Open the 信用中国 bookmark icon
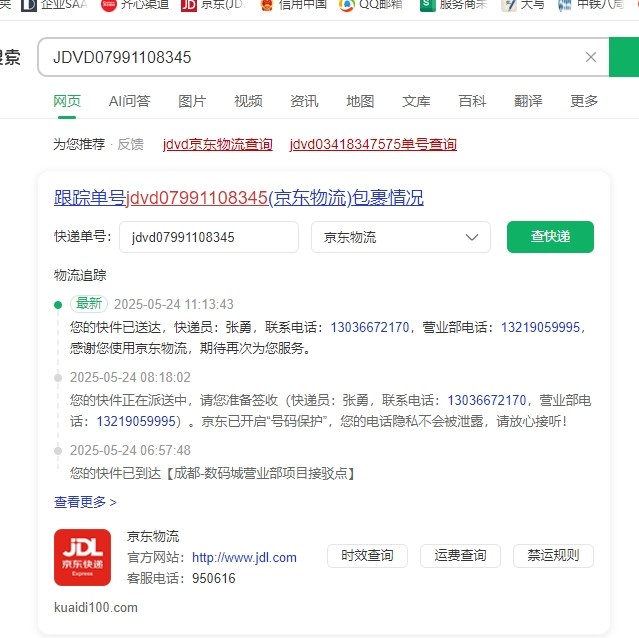This screenshot has height=638, width=639. [x=267, y=5]
